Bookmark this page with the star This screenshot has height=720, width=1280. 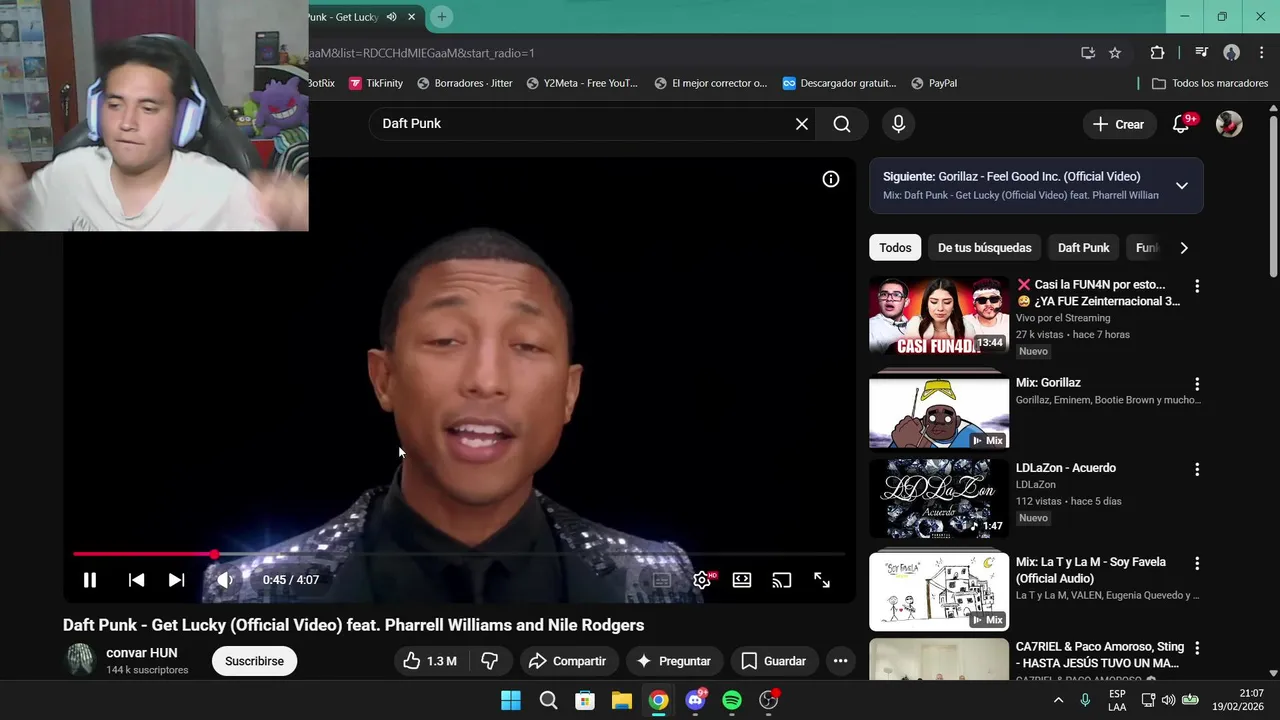pyautogui.click(x=1115, y=53)
